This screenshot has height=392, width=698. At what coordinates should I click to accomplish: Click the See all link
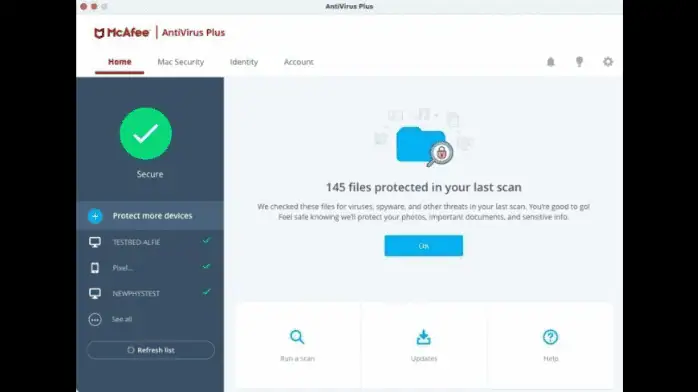click(x=122, y=319)
